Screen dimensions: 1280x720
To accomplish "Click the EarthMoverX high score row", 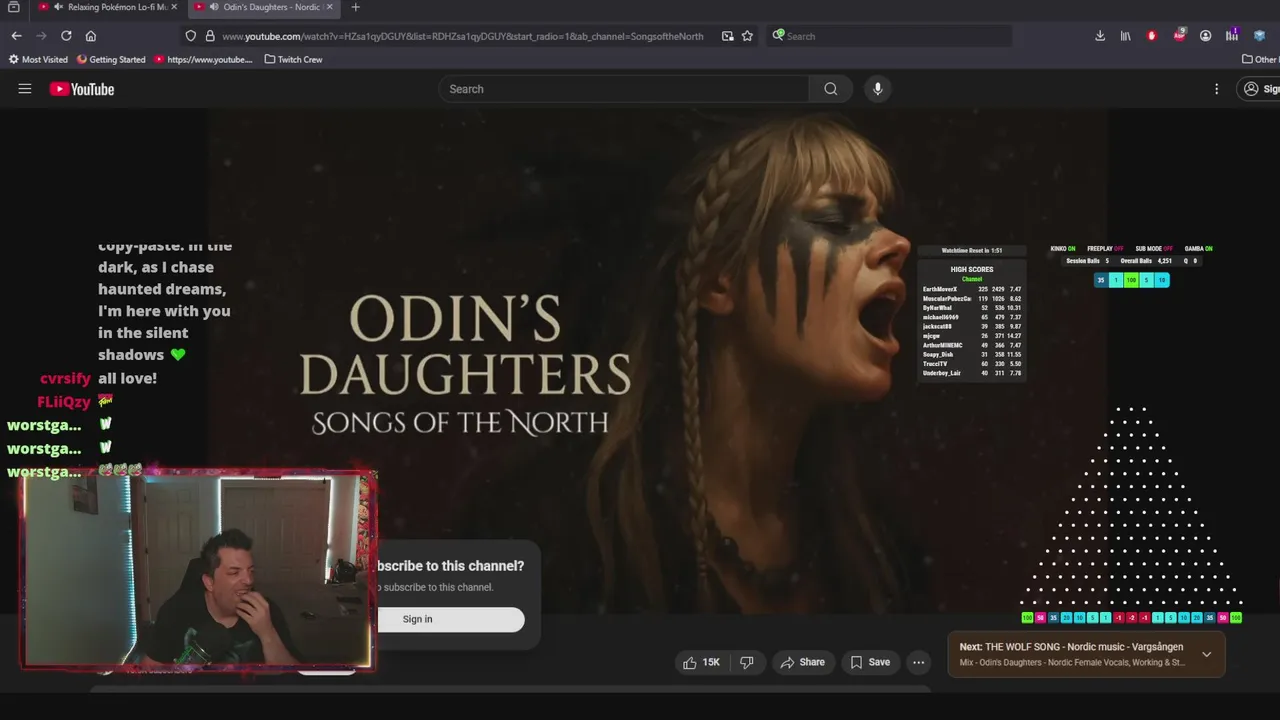I will pyautogui.click(x=972, y=289).
